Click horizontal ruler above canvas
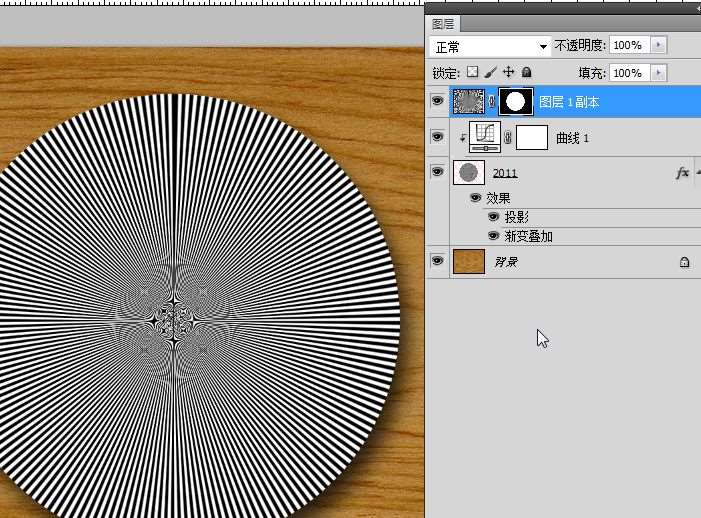Image resolution: width=701 pixels, height=518 pixels. tap(212, 3)
